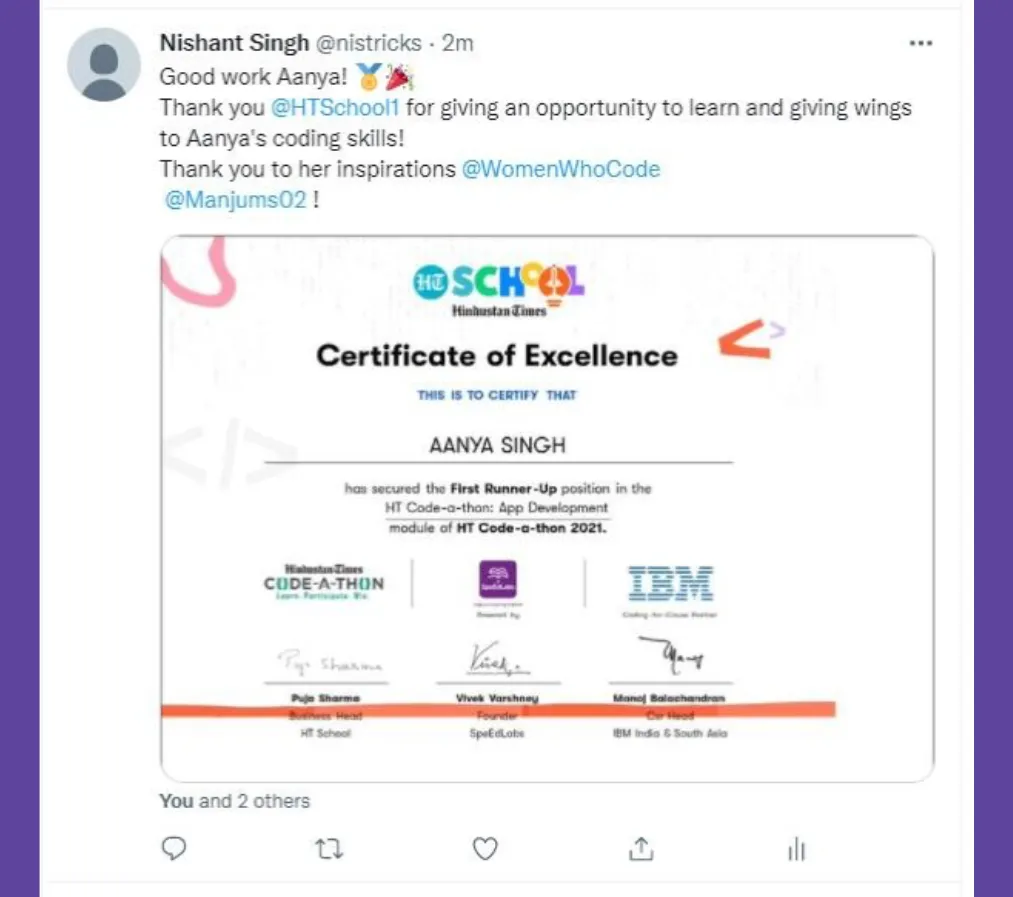
Task: View tweet analytics bar chart icon
Action: 797,849
